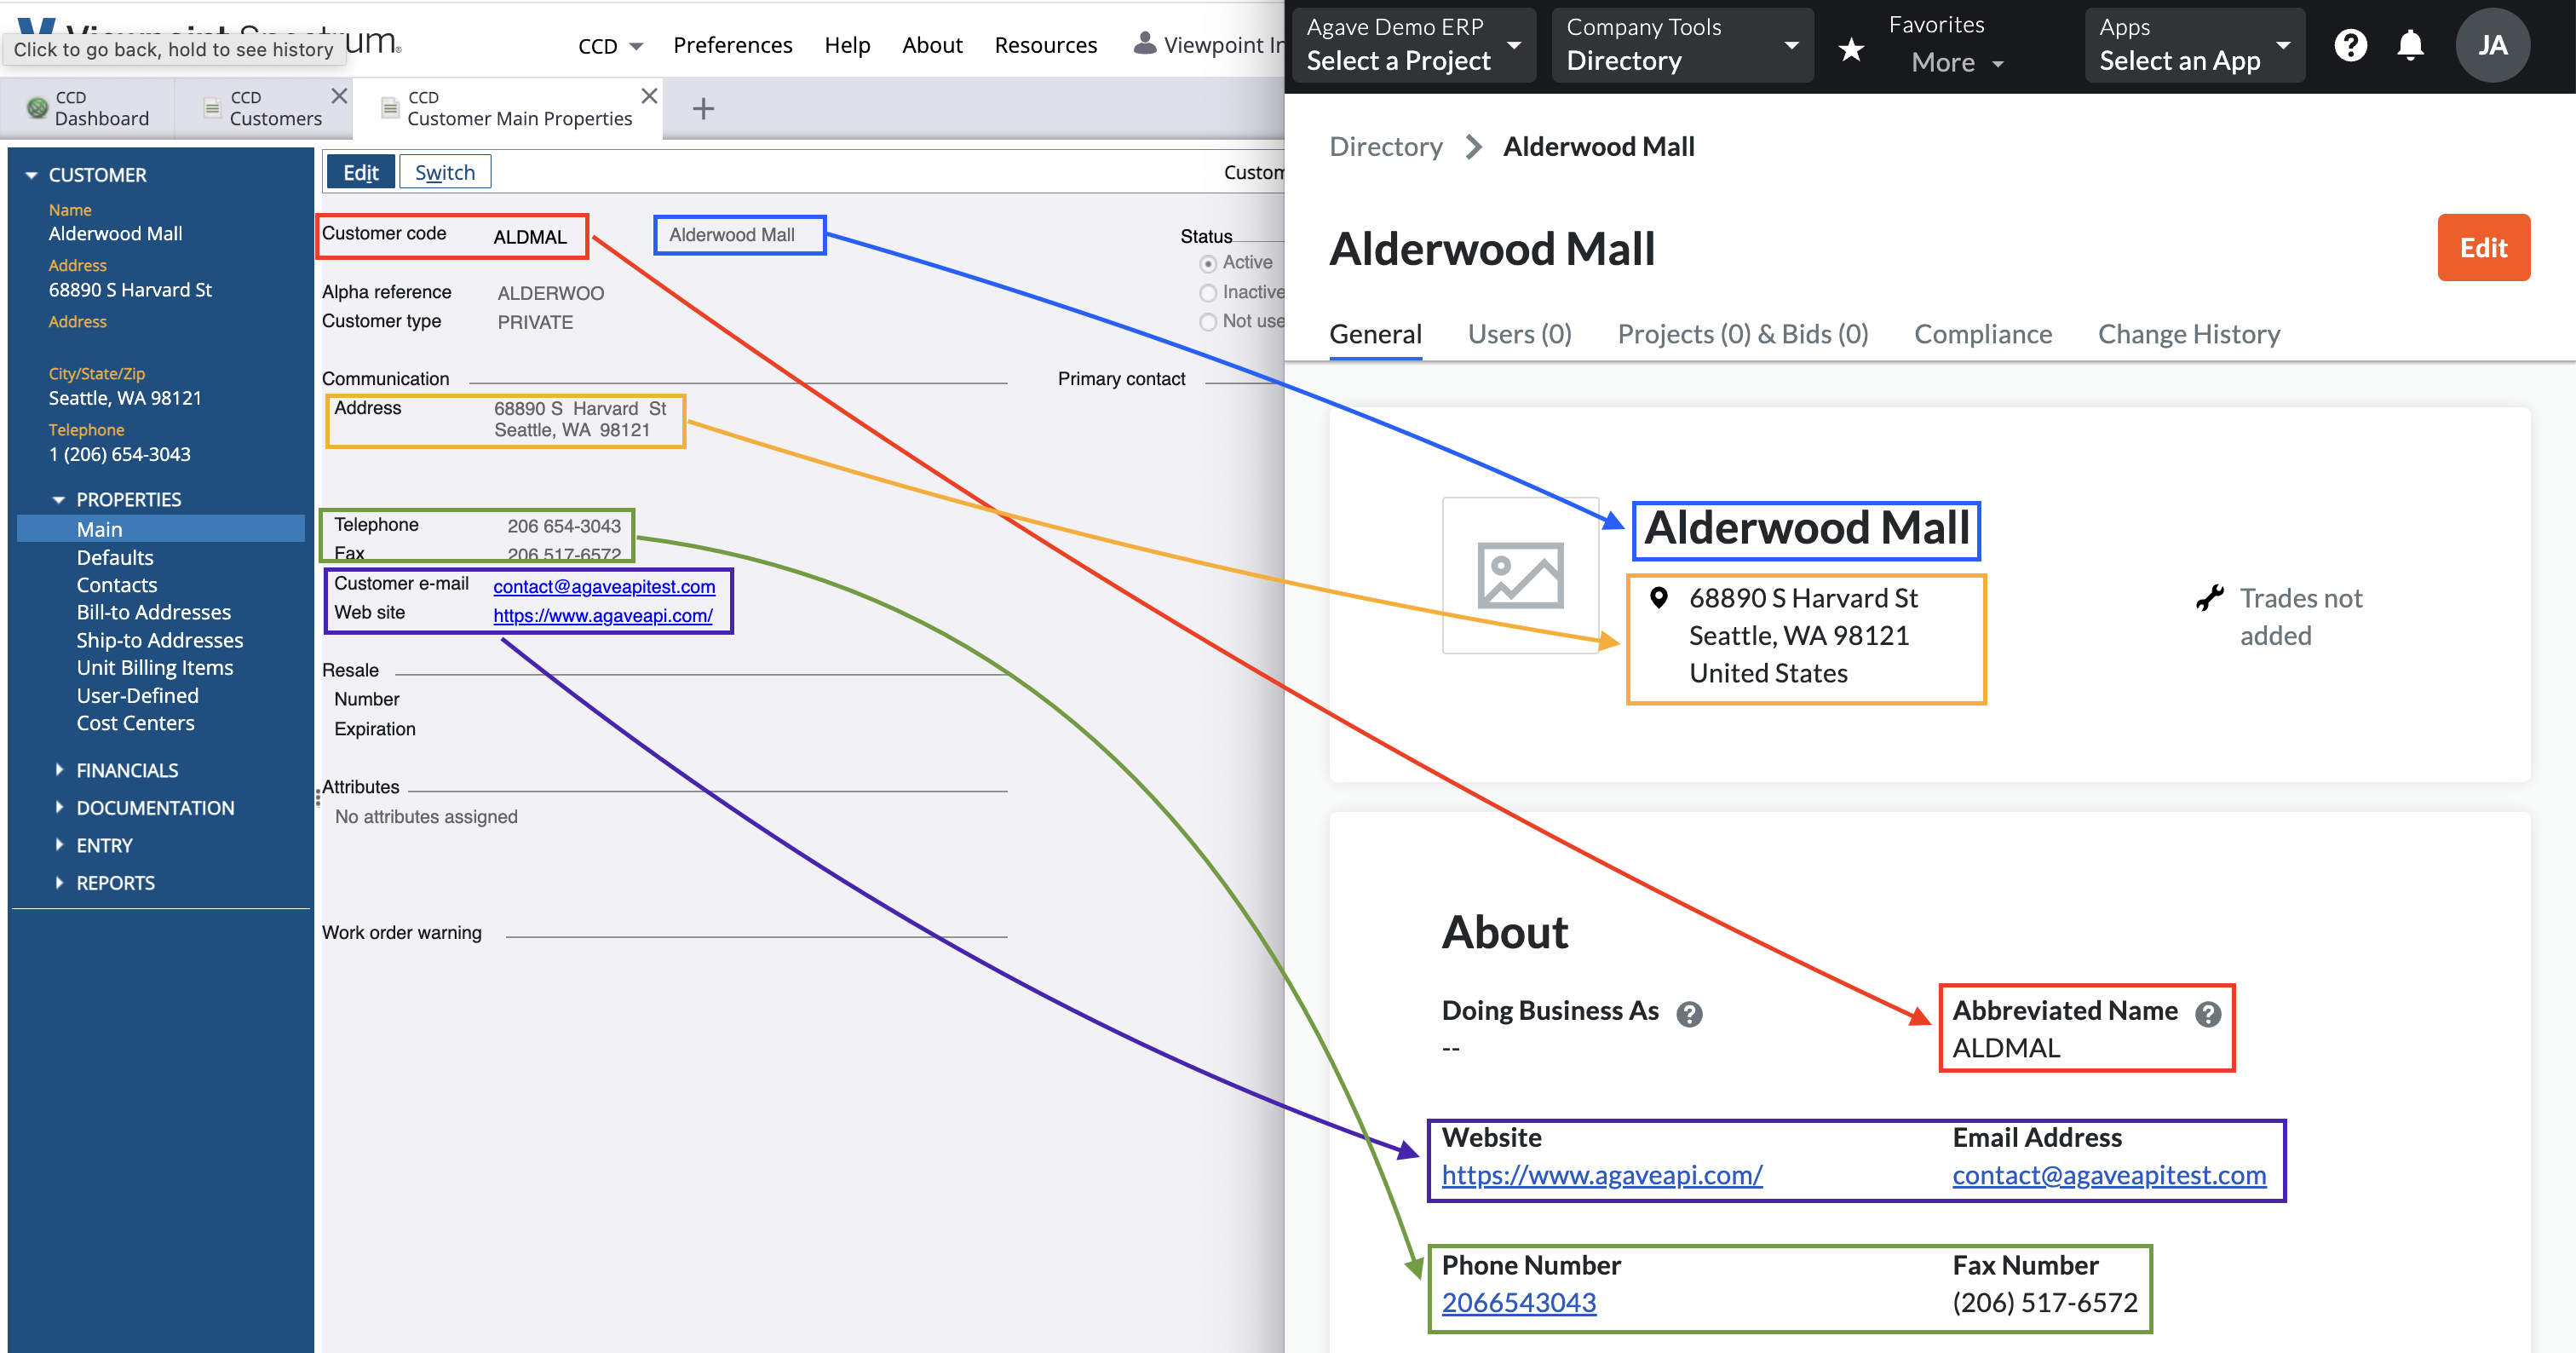Collapse the CUSTOMER section

tap(31, 175)
